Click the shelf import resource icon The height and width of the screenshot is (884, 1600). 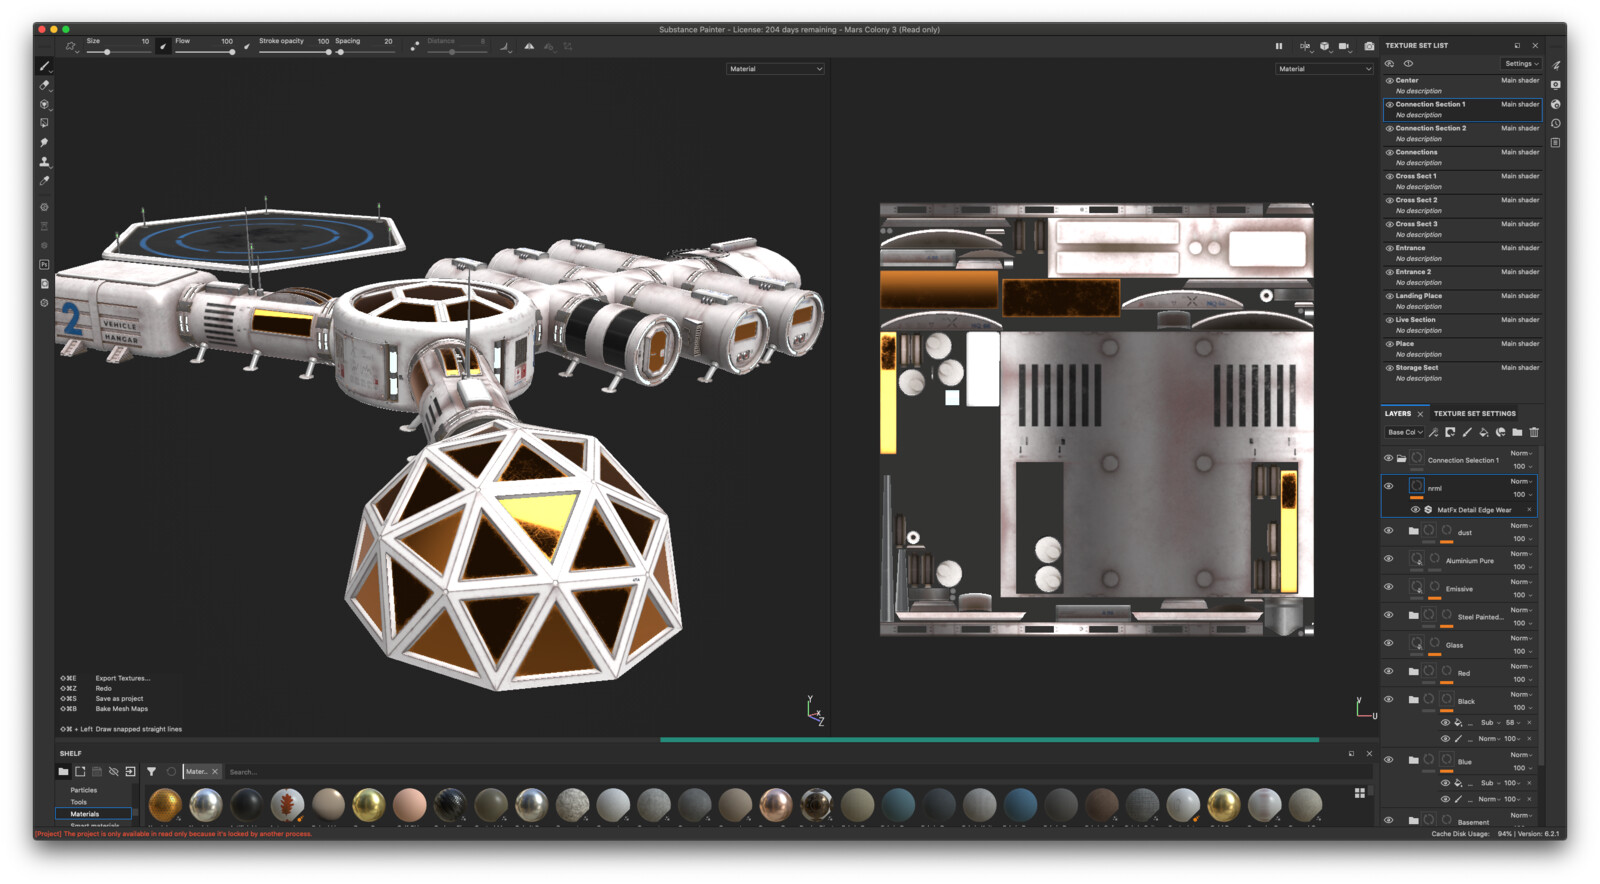click(130, 771)
